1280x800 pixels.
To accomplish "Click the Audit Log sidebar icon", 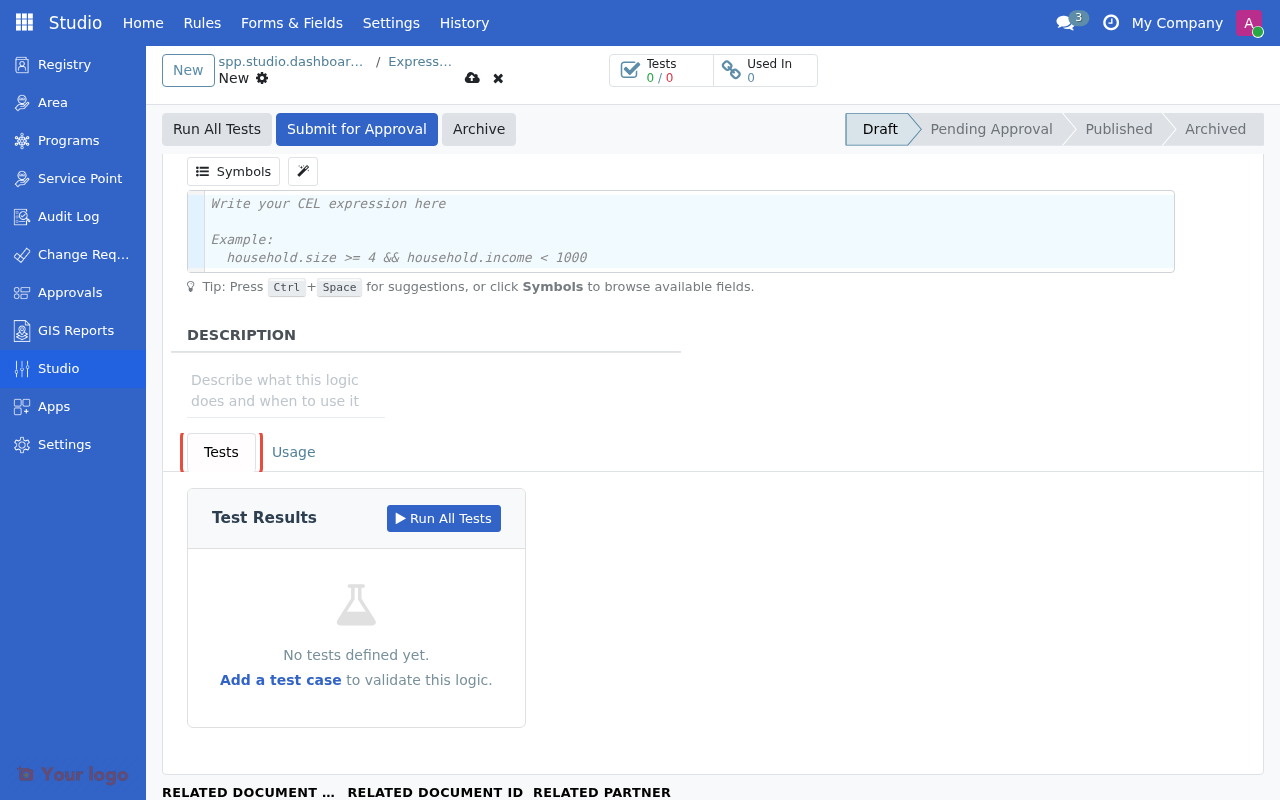I will (x=21, y=216).
